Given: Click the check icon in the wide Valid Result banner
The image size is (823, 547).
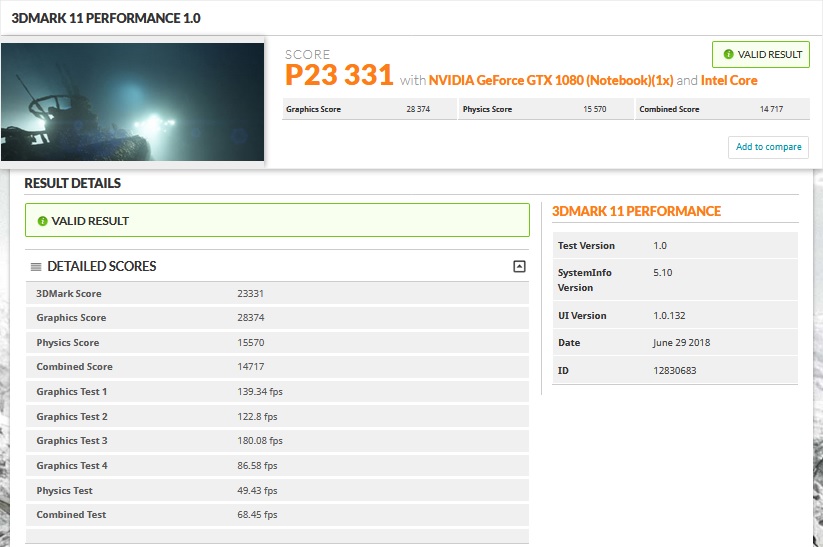Looking at the screenshot, I should point(43,221).
